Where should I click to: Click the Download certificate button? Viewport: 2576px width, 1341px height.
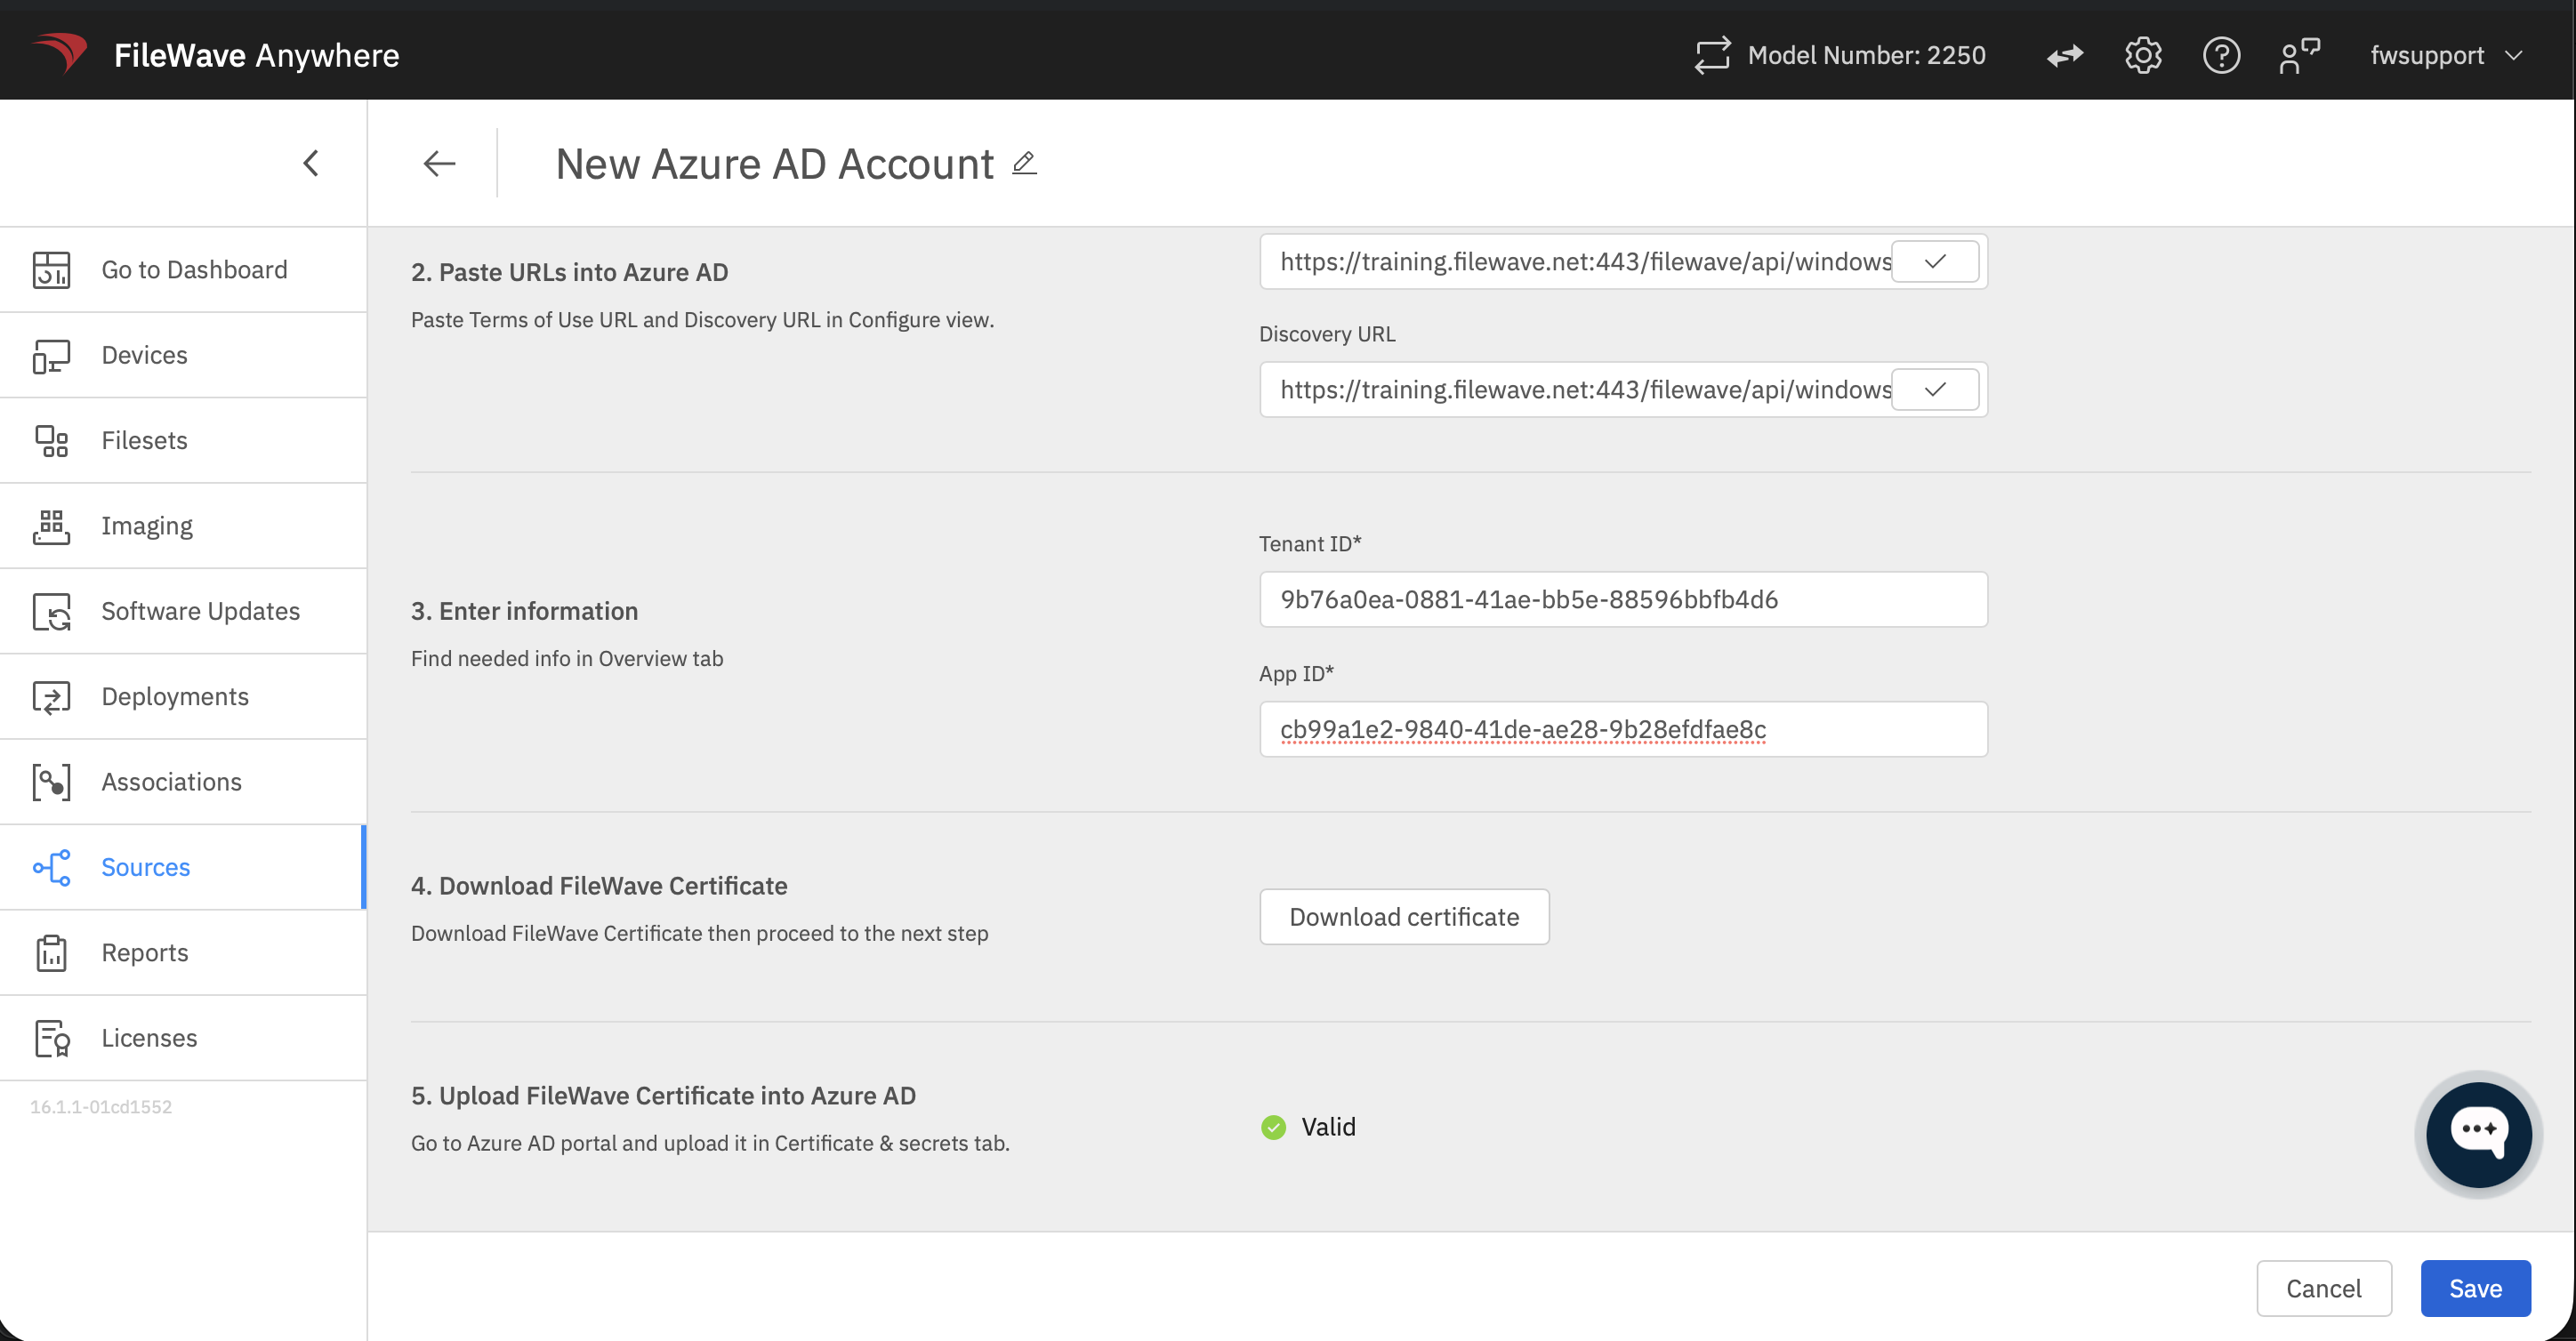tap(1404, 917)
